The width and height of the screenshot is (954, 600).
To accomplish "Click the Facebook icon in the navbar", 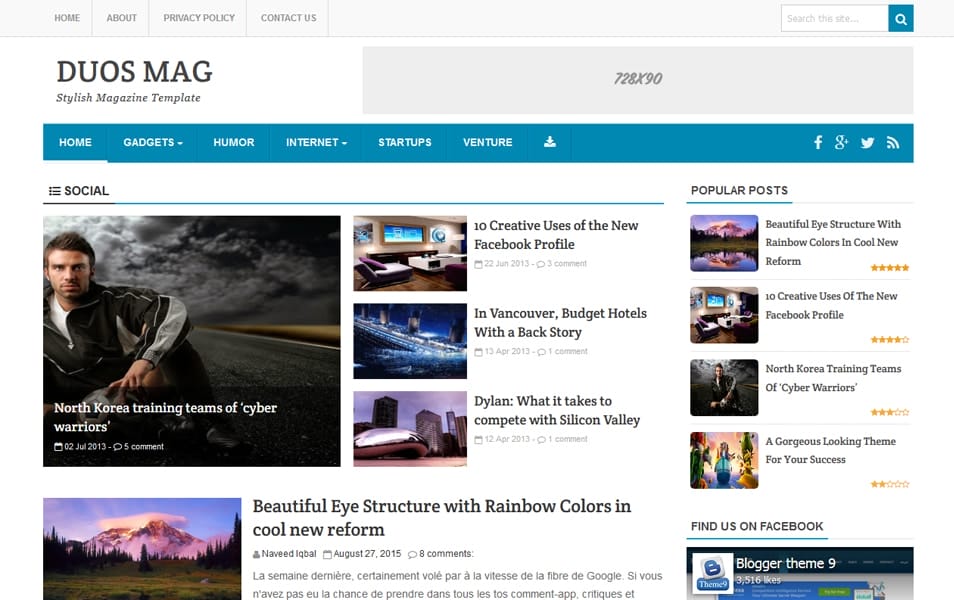I will pos(818,142).
